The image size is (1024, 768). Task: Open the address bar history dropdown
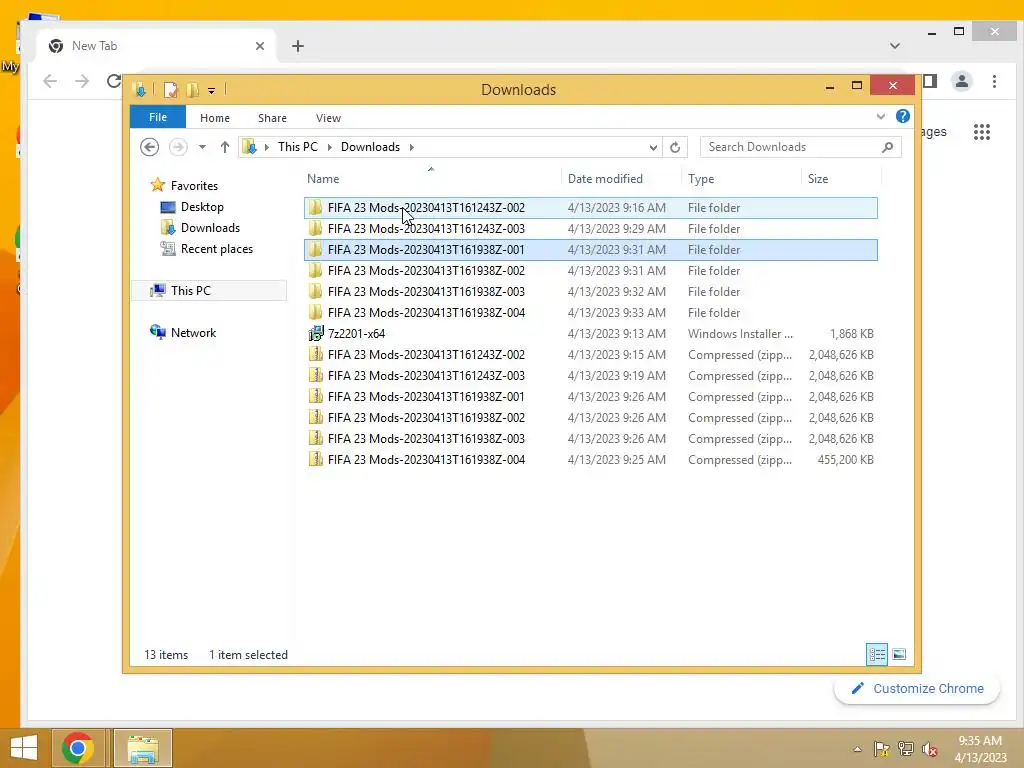tap(653, 148)
